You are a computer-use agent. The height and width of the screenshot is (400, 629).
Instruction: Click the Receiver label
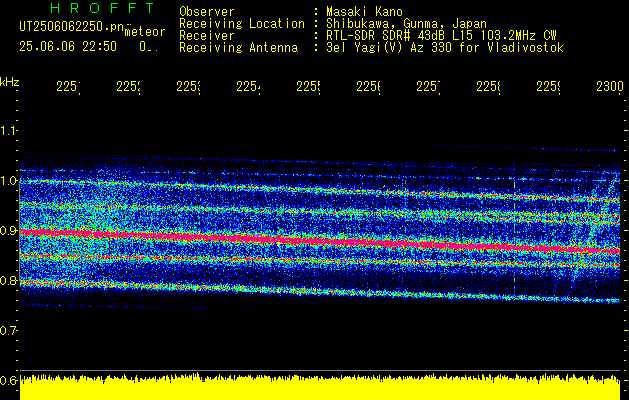point(207,36)
